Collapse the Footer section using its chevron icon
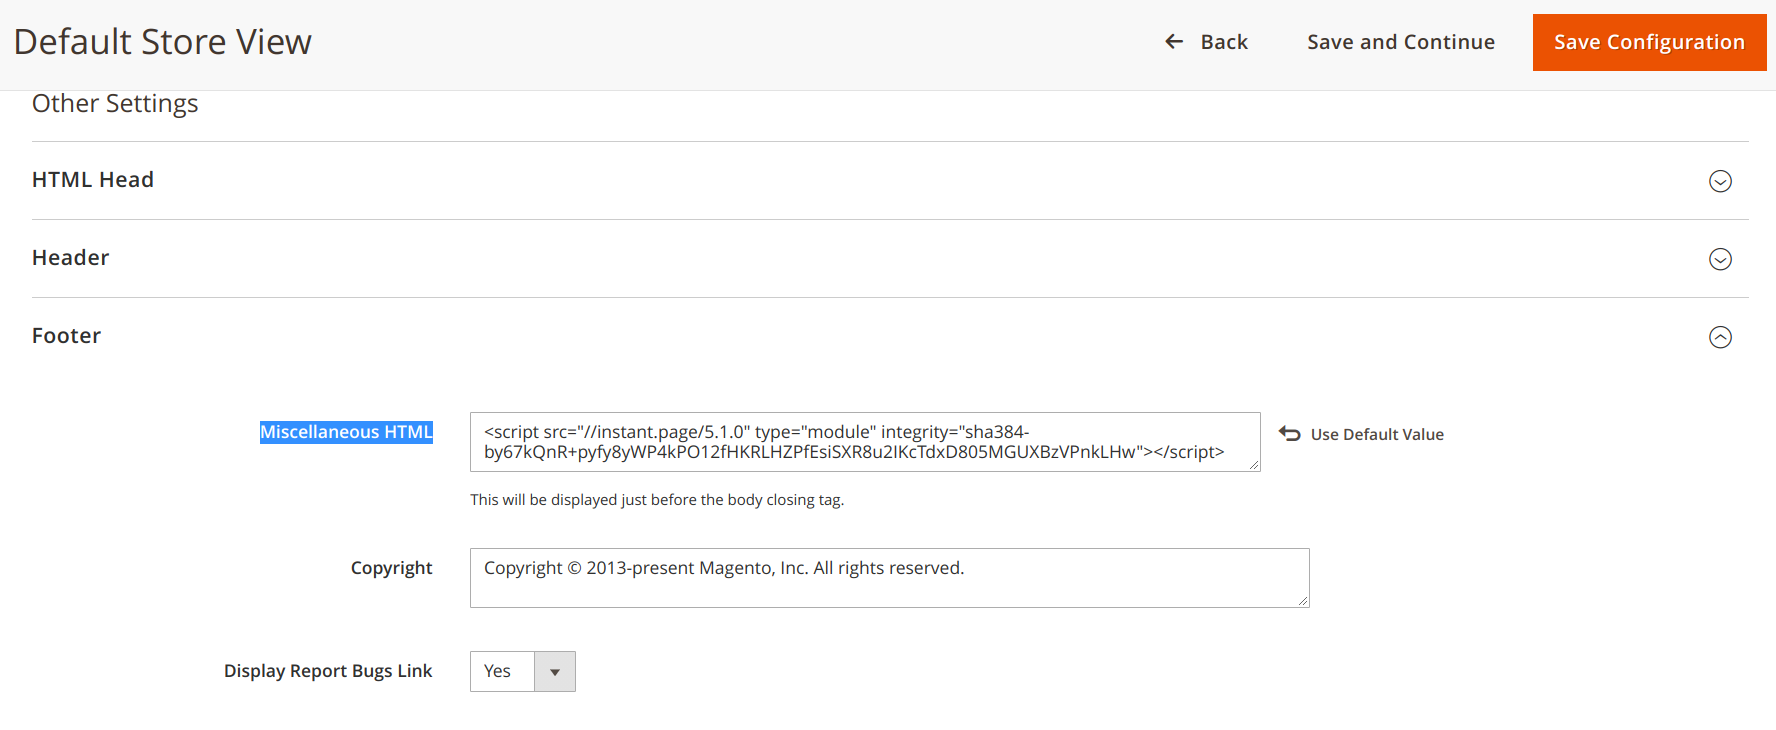Viewport: 1776px width, 730px height. [1720, 337]
